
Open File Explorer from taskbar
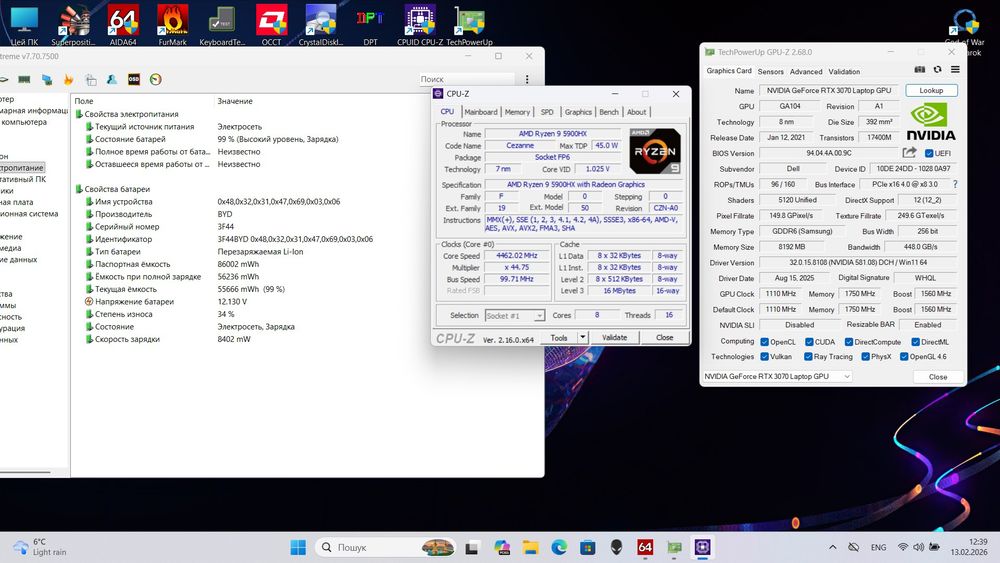point(530,547)
